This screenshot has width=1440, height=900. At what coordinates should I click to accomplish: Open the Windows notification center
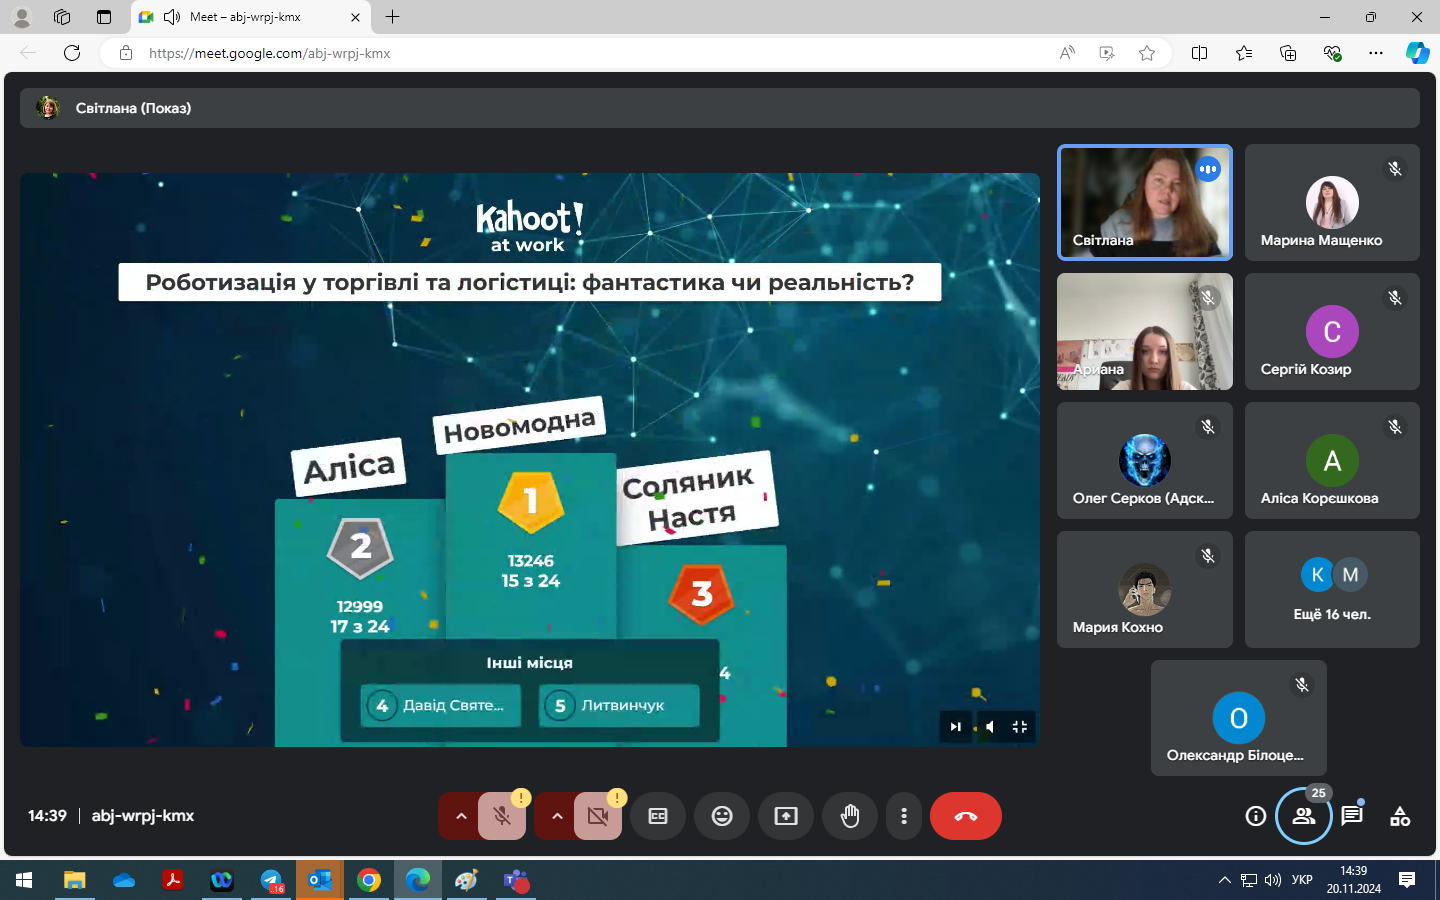pyautogui.click(x=1407, y=880)
